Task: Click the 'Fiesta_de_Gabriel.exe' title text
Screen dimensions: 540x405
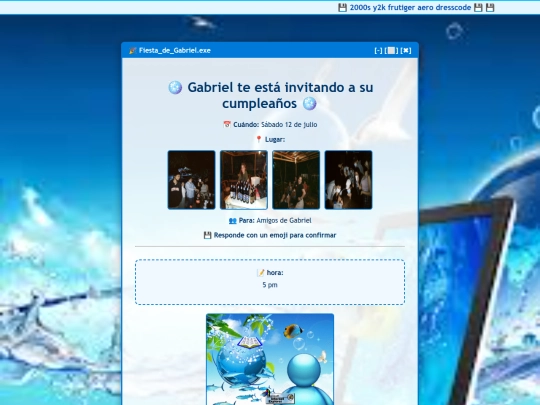Action: pyautogui.click(x=175, y=51)
